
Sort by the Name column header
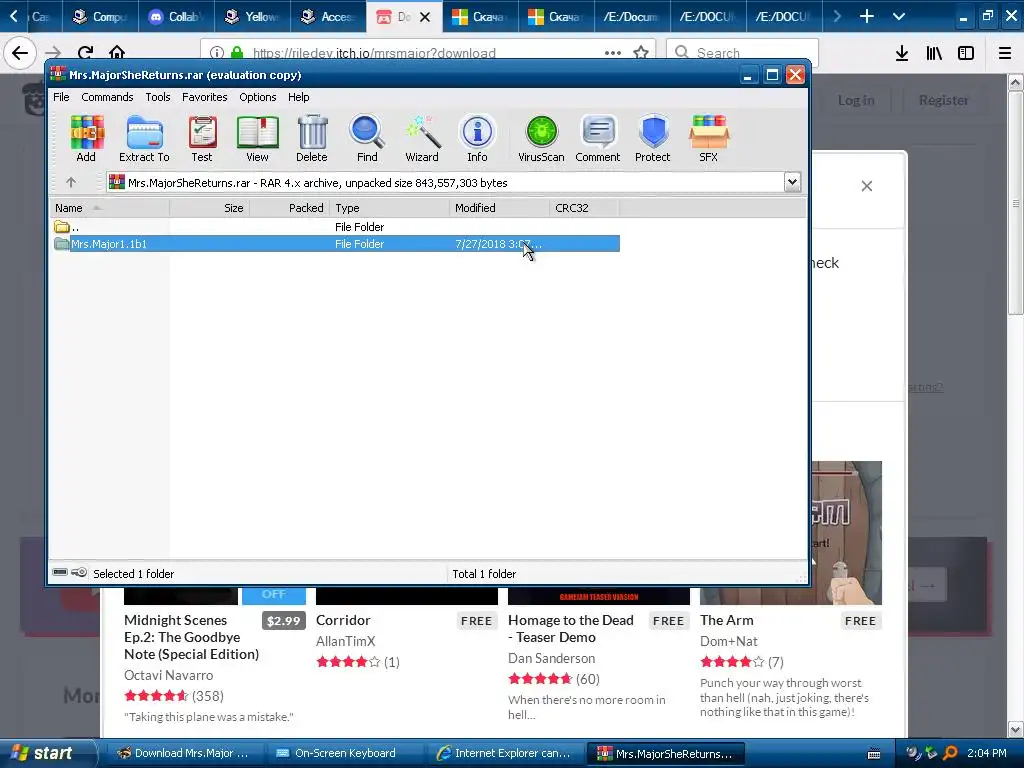point(110,208)
